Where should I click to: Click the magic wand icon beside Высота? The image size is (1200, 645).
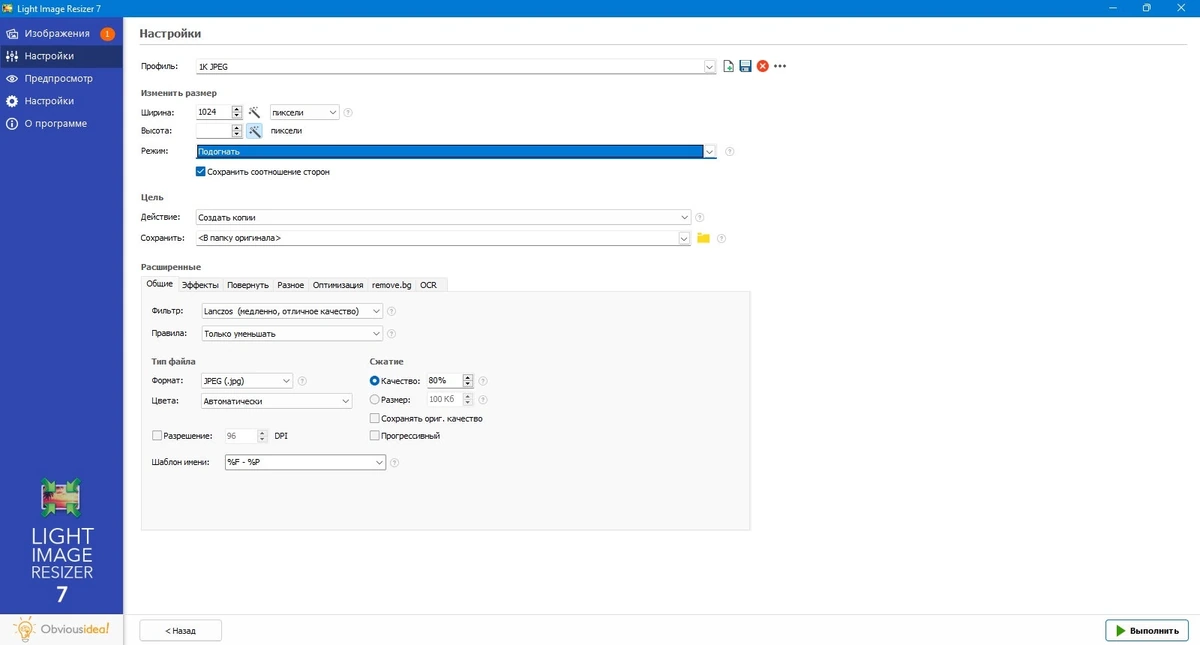click(254, 131)
